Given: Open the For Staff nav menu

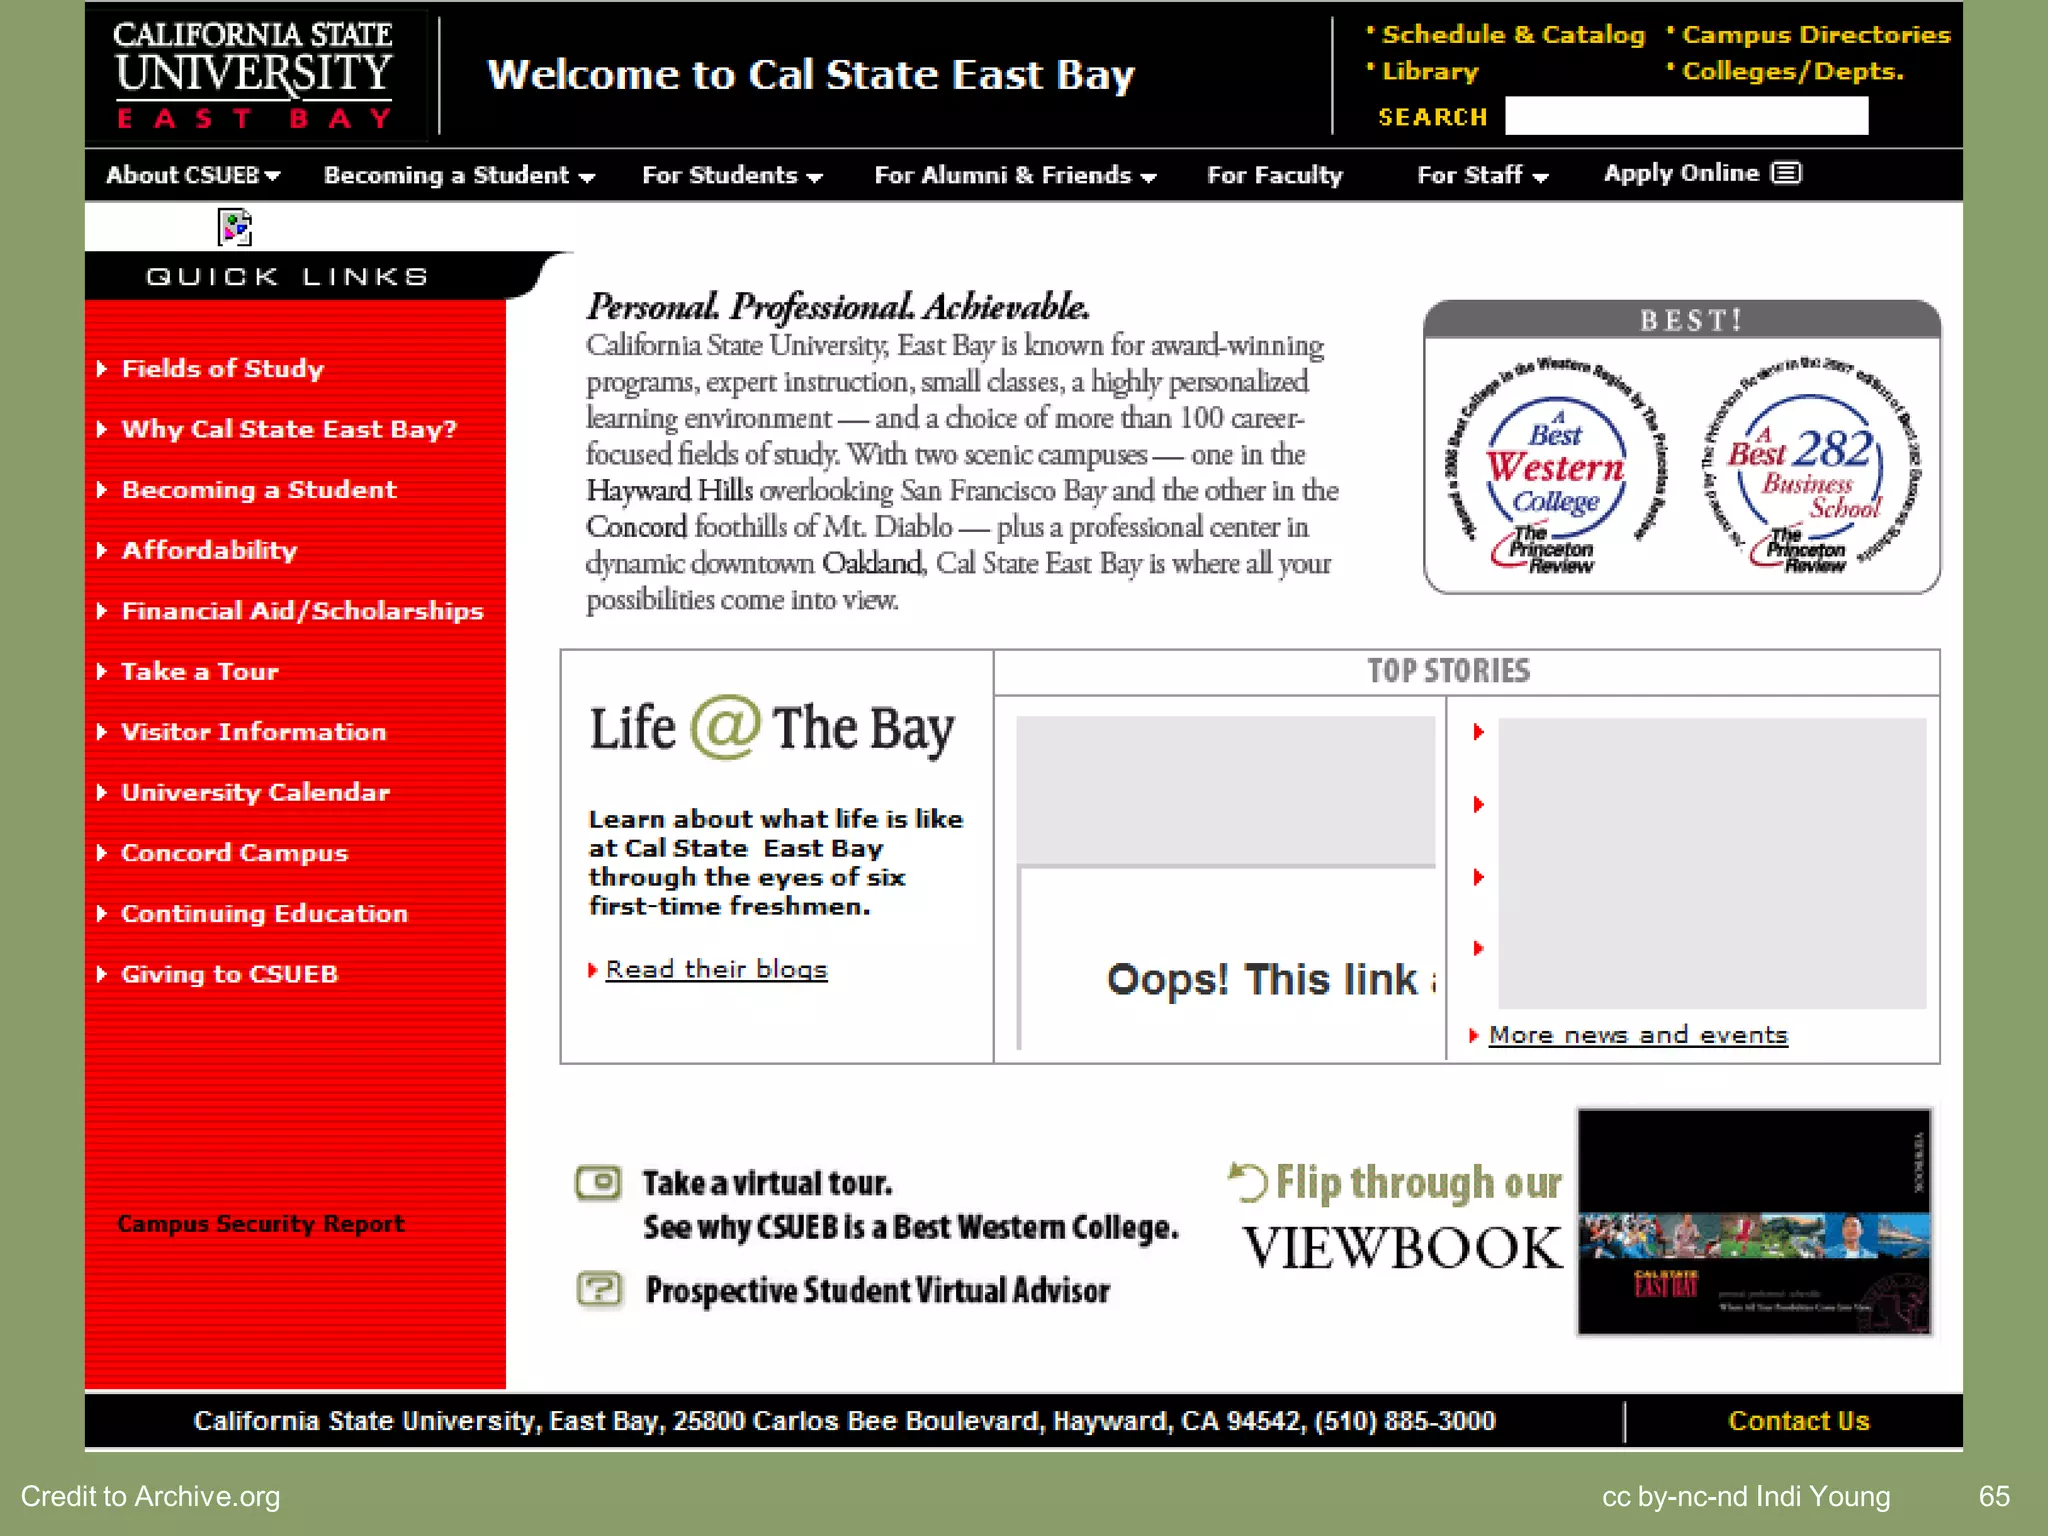Looking at the screenshot, I should click(x=1482, y=175).
